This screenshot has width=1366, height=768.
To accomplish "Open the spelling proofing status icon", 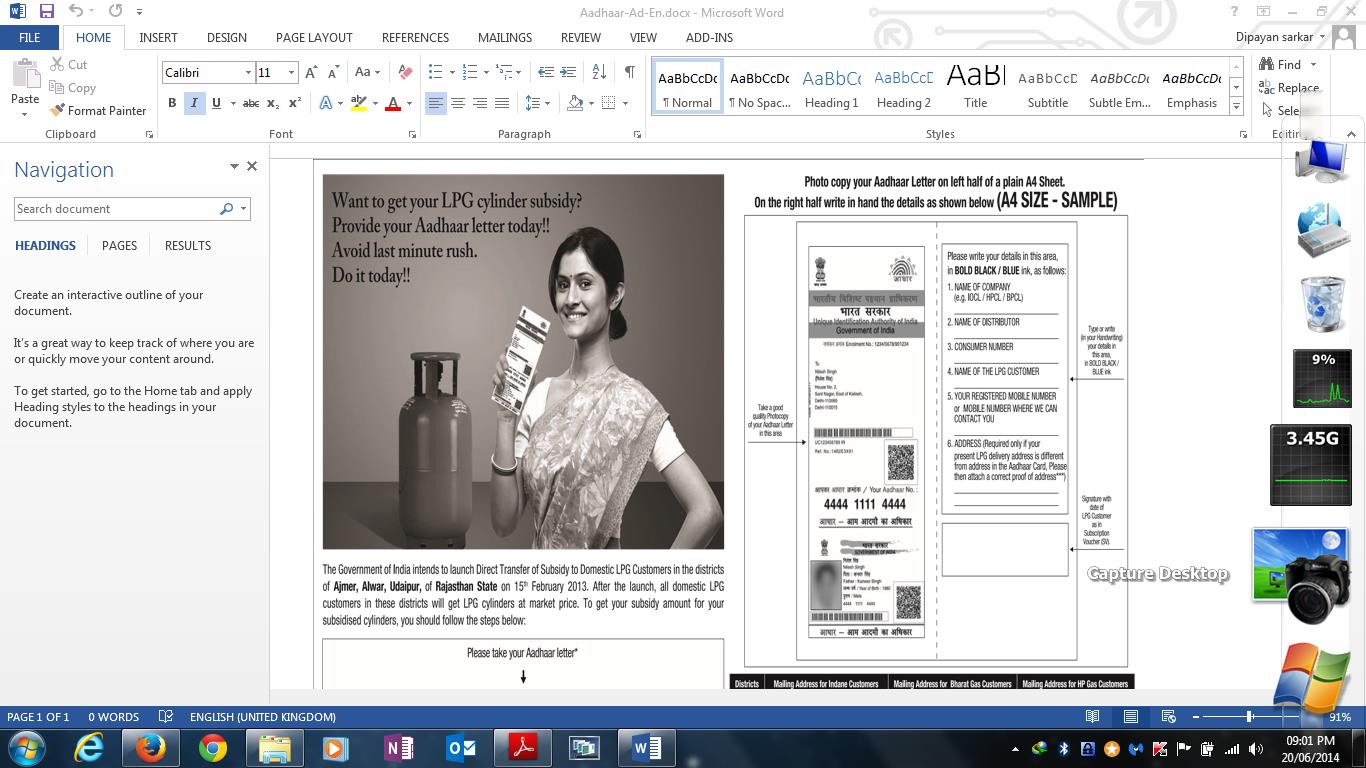I will (x=166, y=716).
